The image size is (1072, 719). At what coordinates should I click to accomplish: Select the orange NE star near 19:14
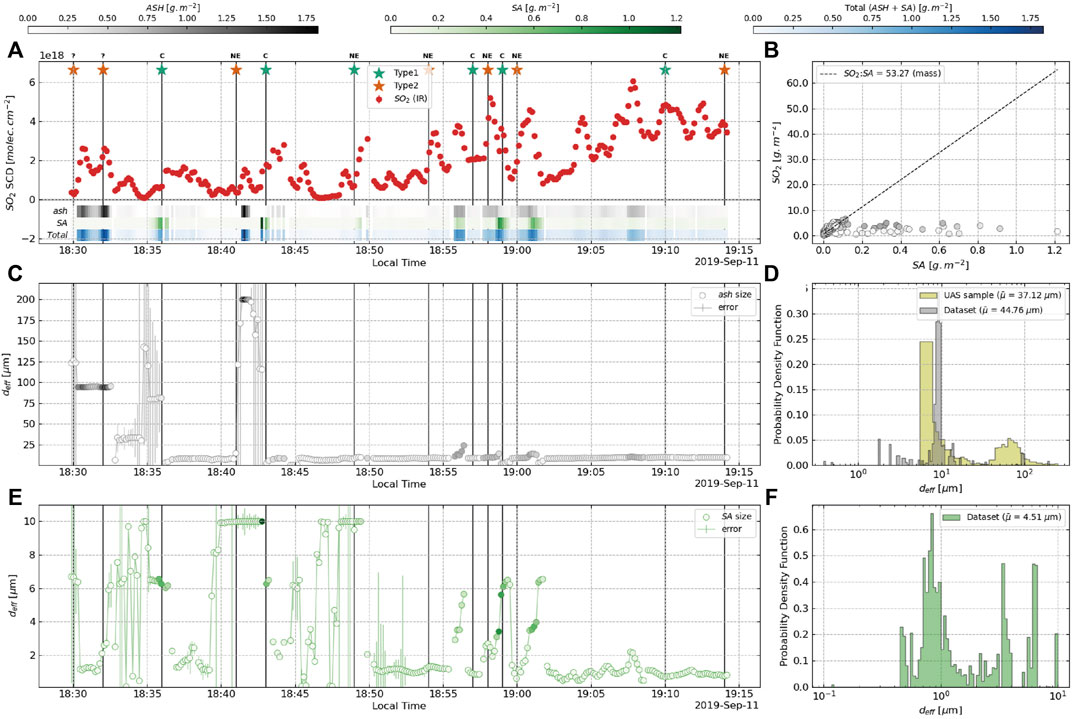pos(724,70)
